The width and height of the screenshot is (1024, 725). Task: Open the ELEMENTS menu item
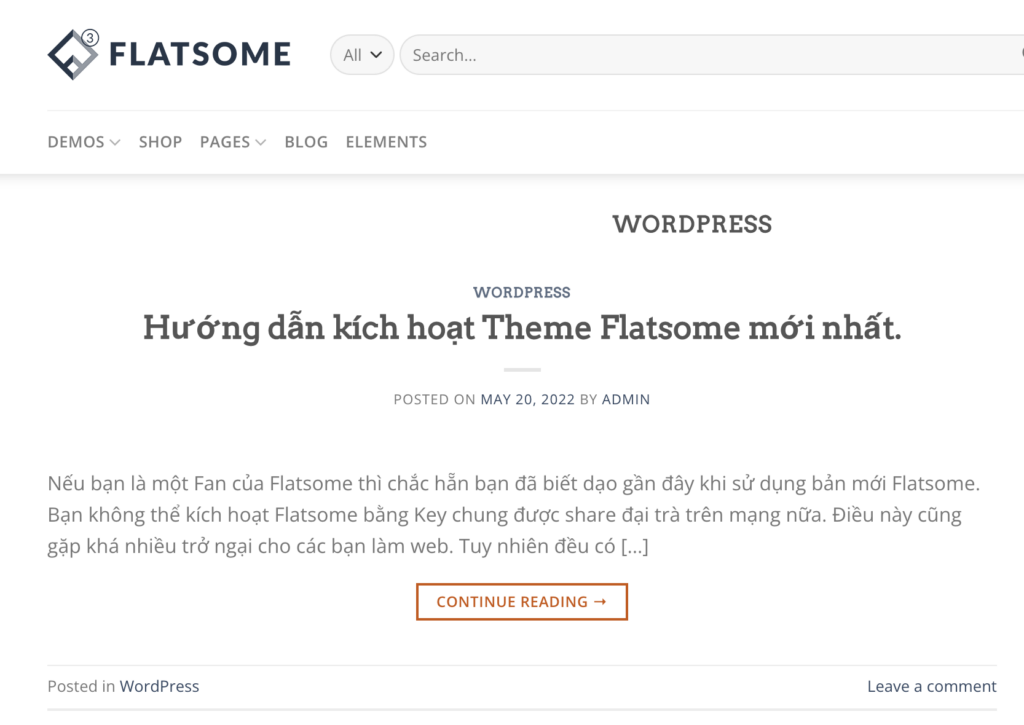click(x=386, y=142)
